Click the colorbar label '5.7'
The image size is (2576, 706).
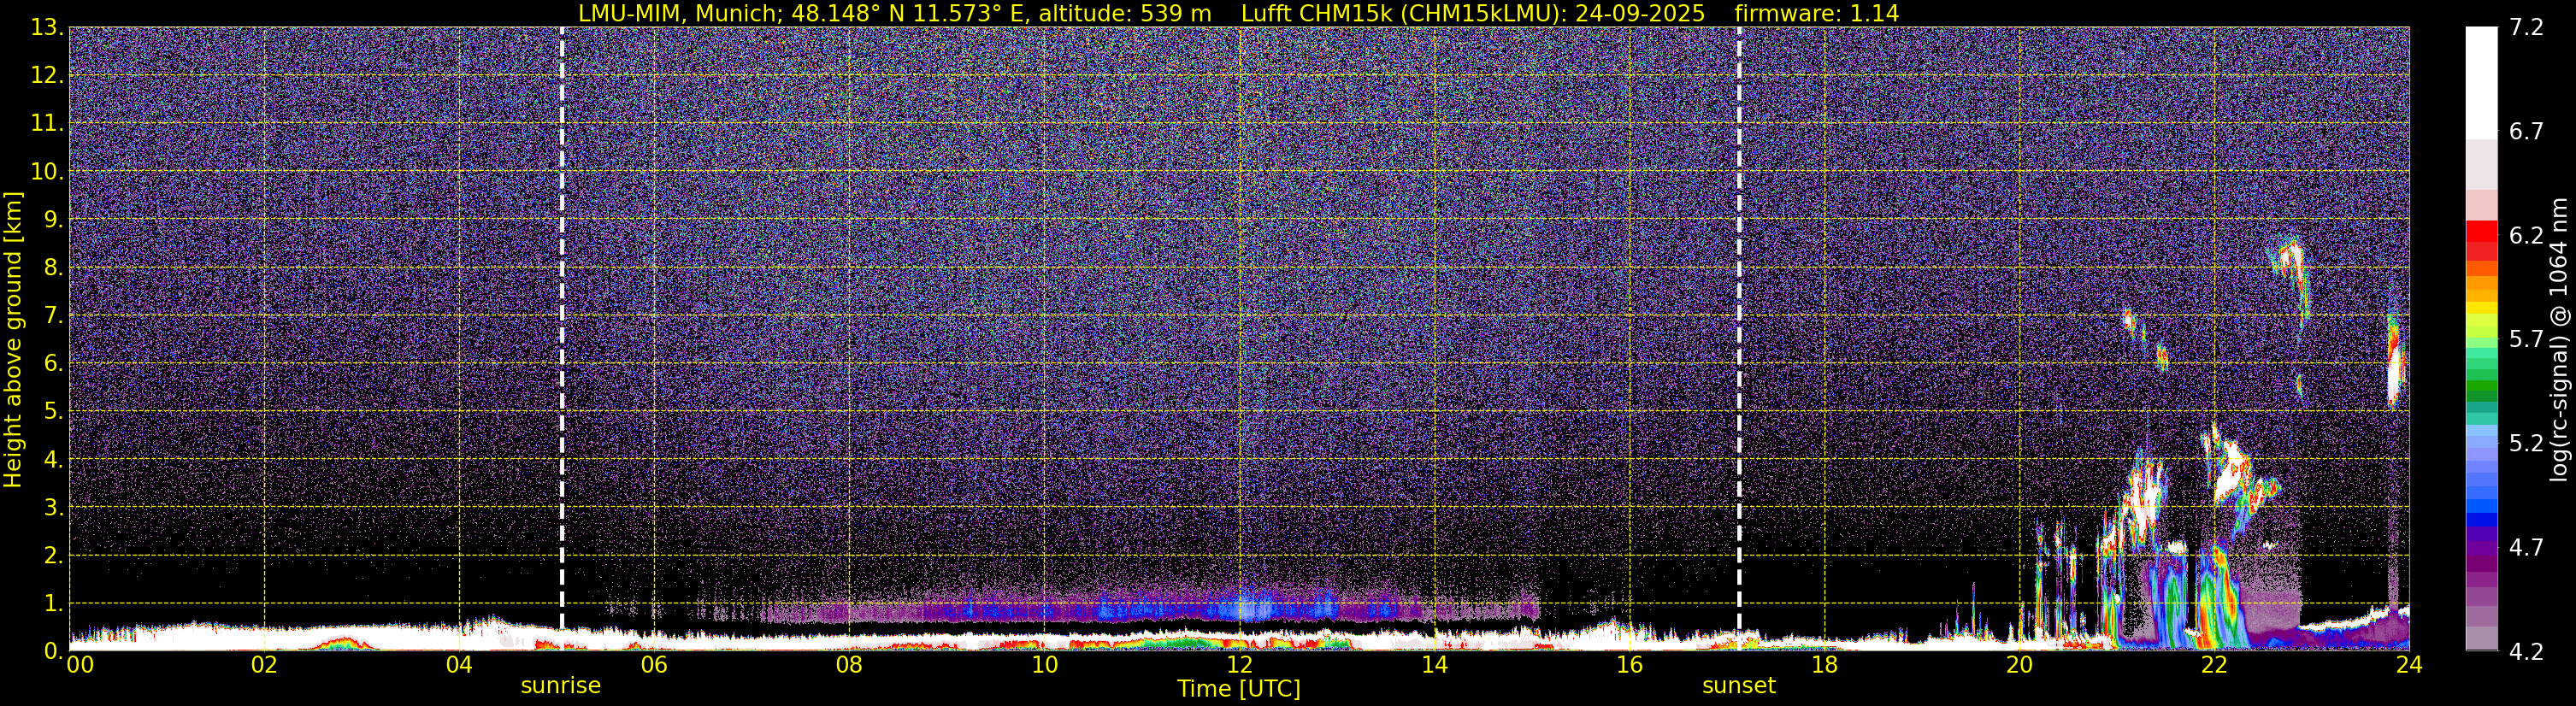click(2527, 339)
